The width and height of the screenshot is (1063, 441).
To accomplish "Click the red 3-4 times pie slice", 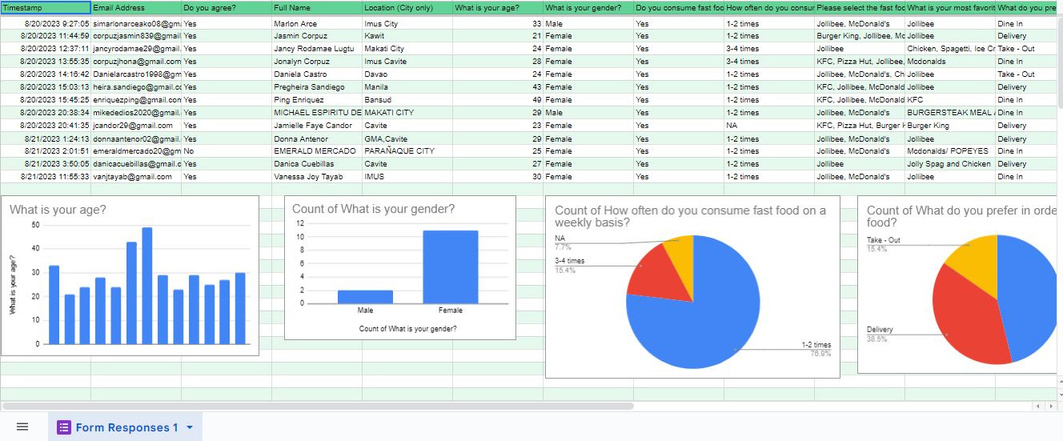I will pyautogui.click(x=656, y=271).
